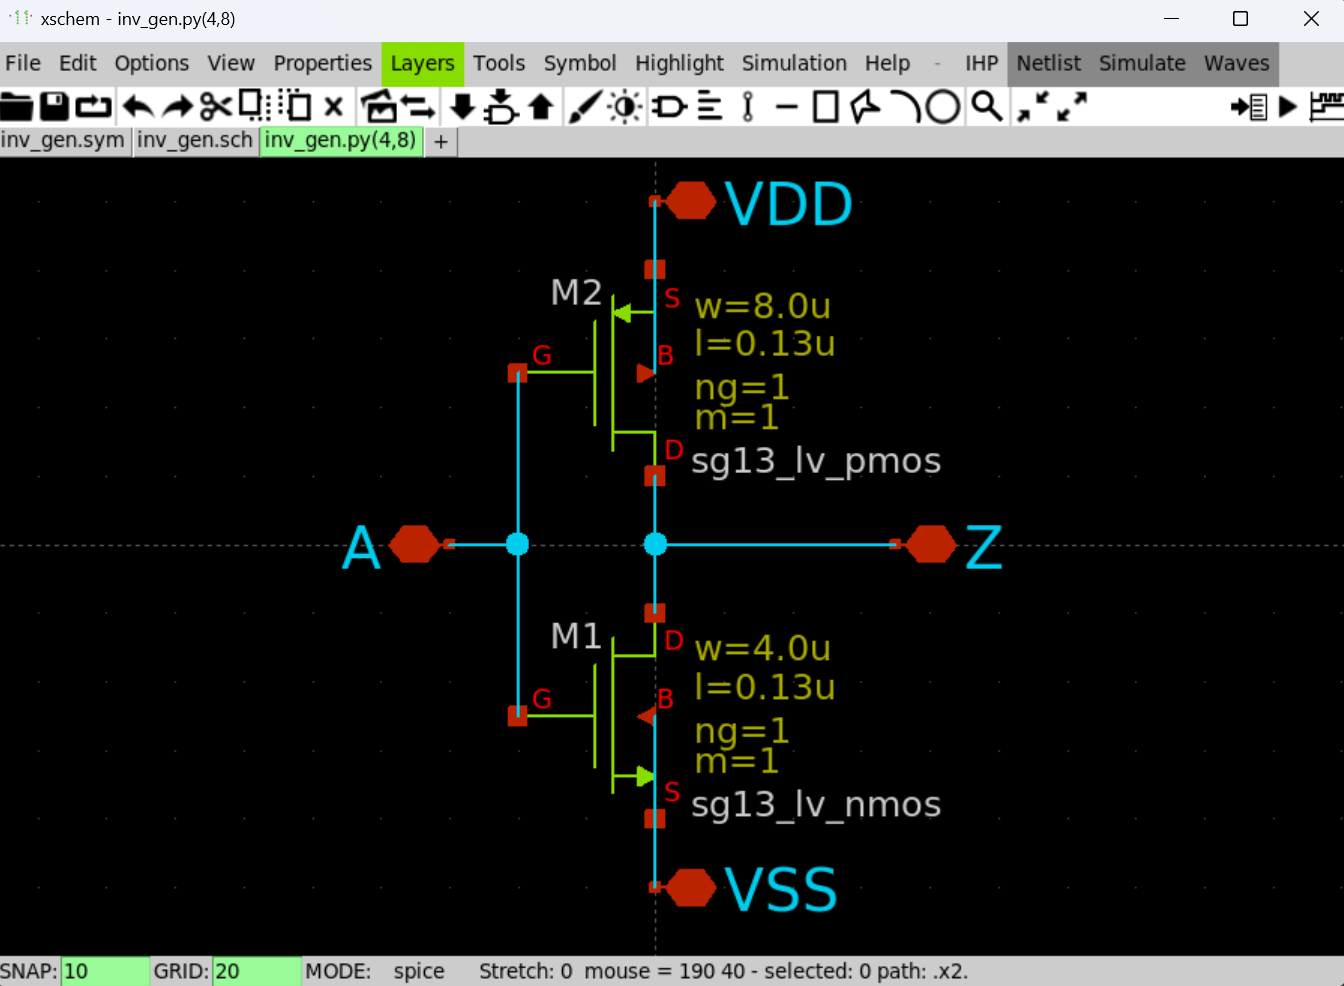Switch to the inv_gen.sym tab
Image resolution: width=1344 pixels, height=986 pixels.
click(63, 141)
